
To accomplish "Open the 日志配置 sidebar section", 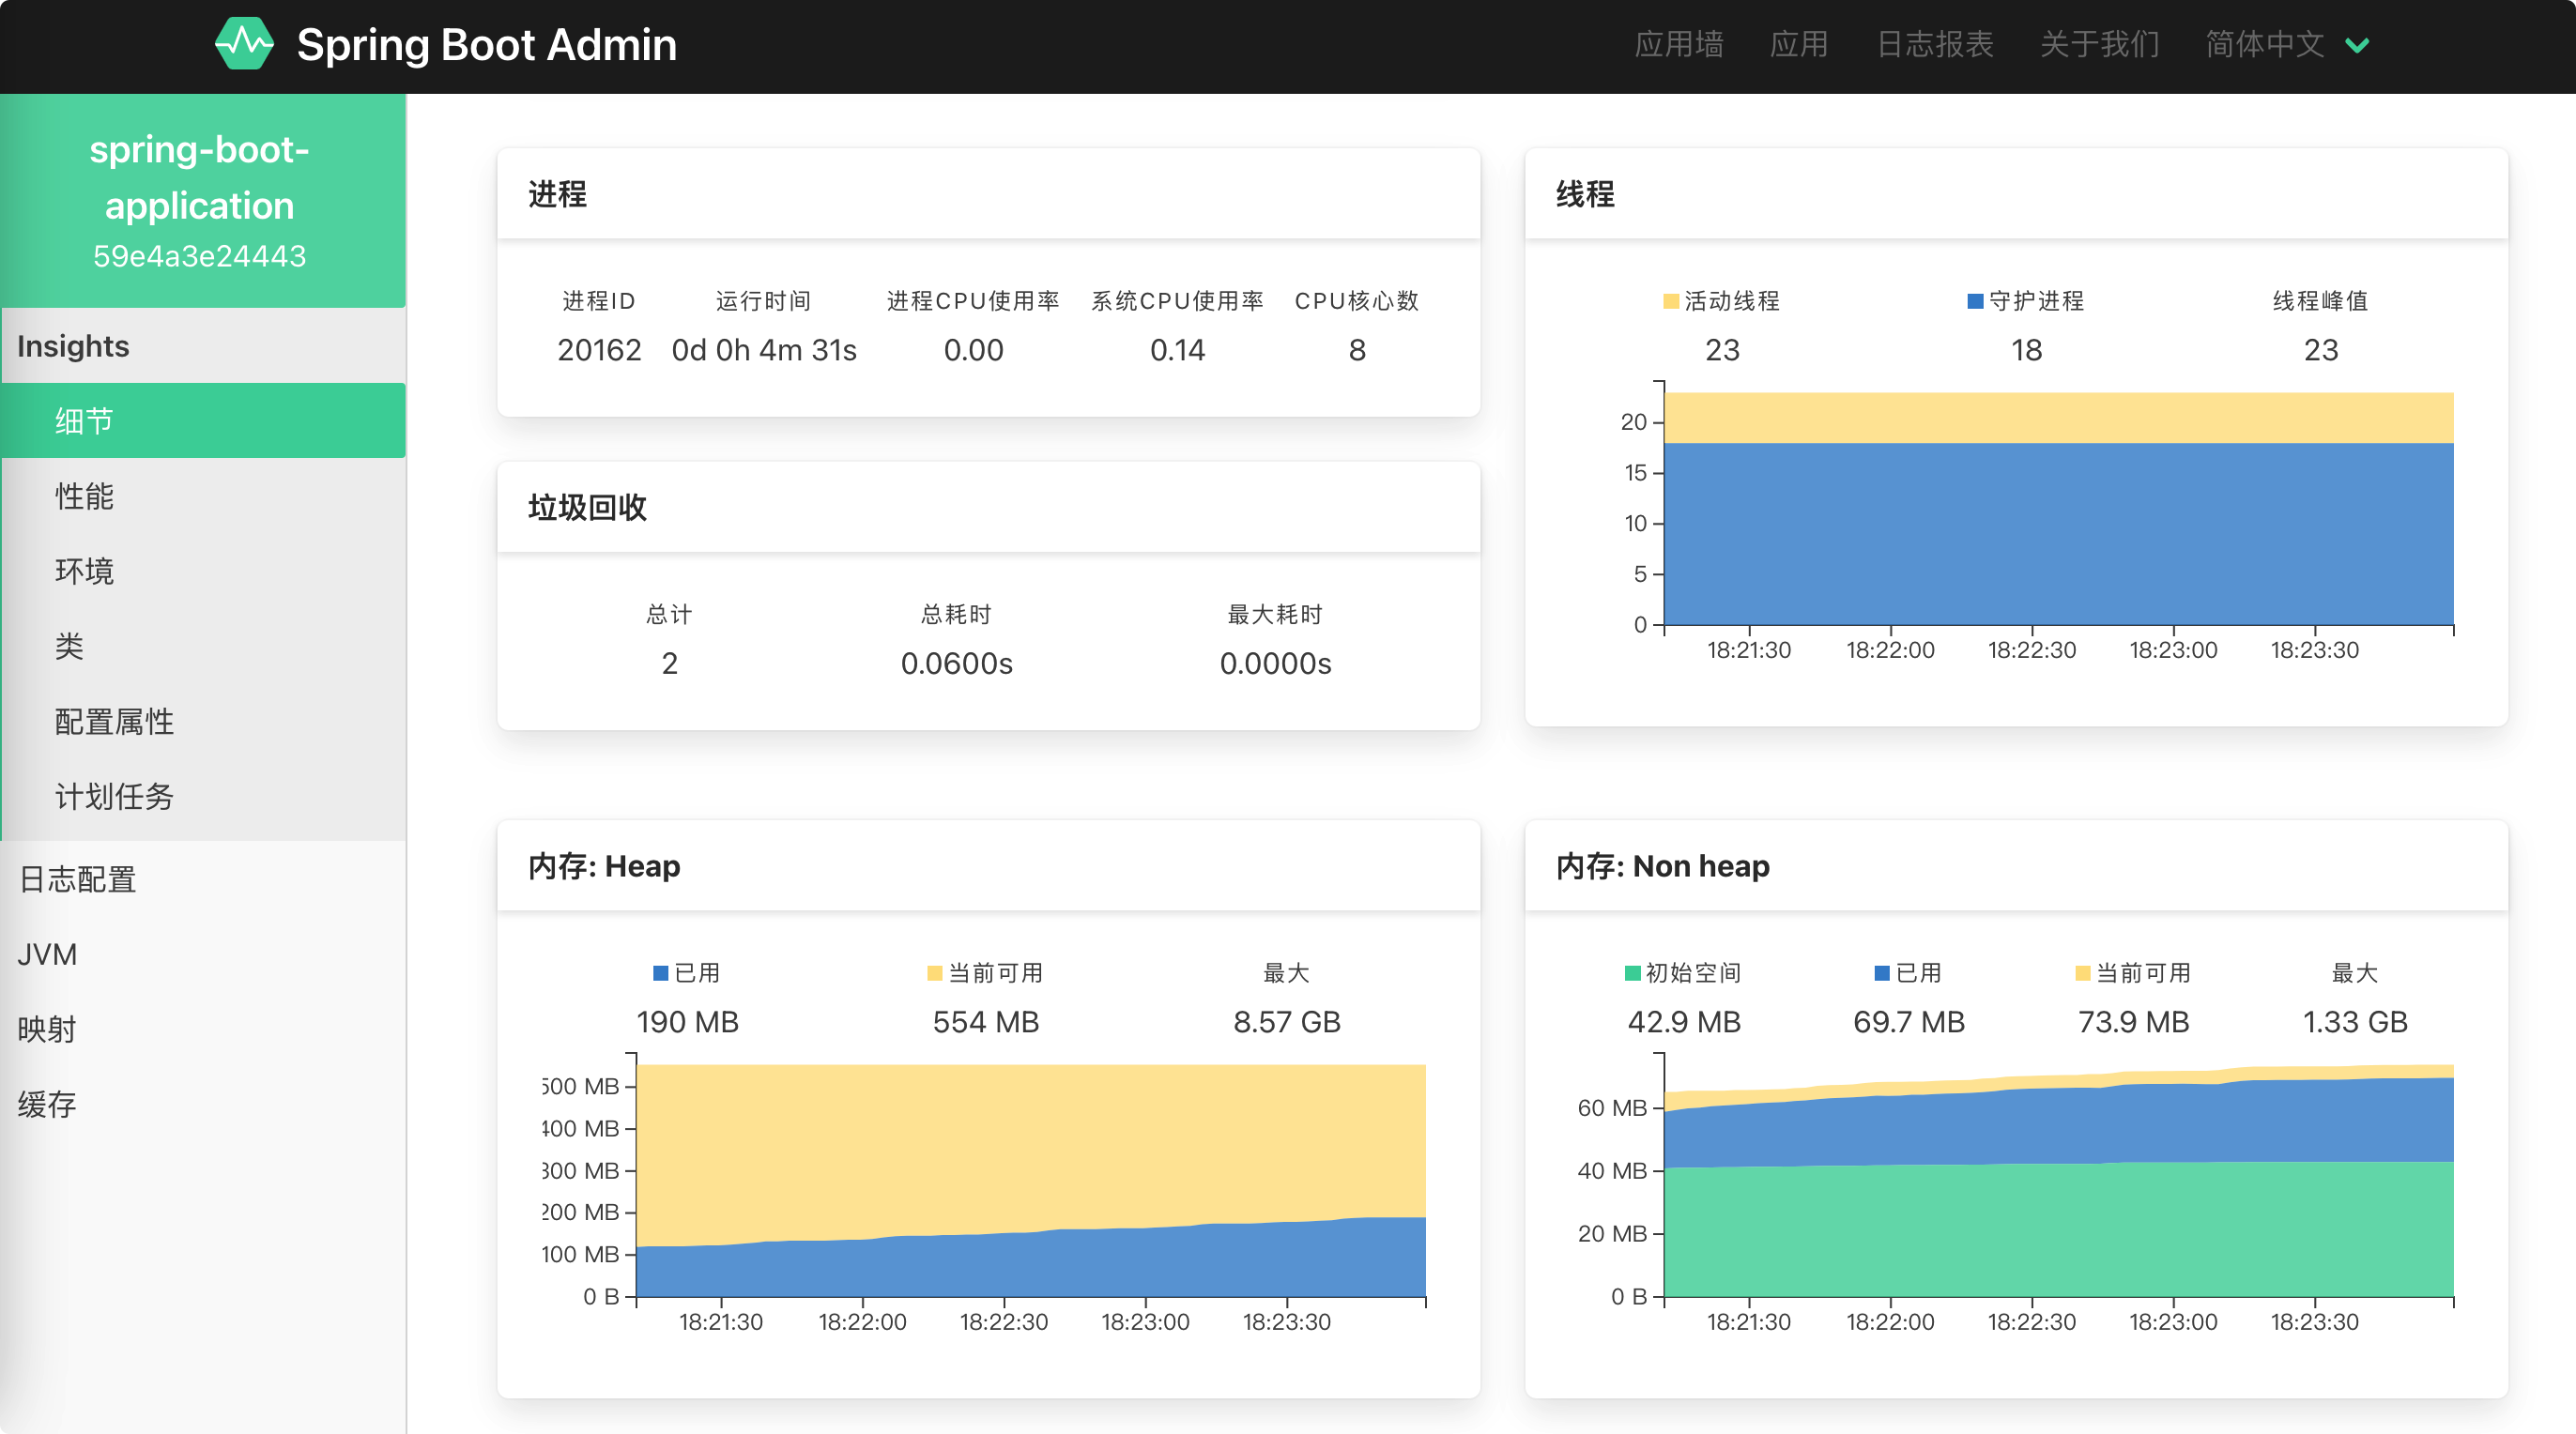I will pos(203,879).
